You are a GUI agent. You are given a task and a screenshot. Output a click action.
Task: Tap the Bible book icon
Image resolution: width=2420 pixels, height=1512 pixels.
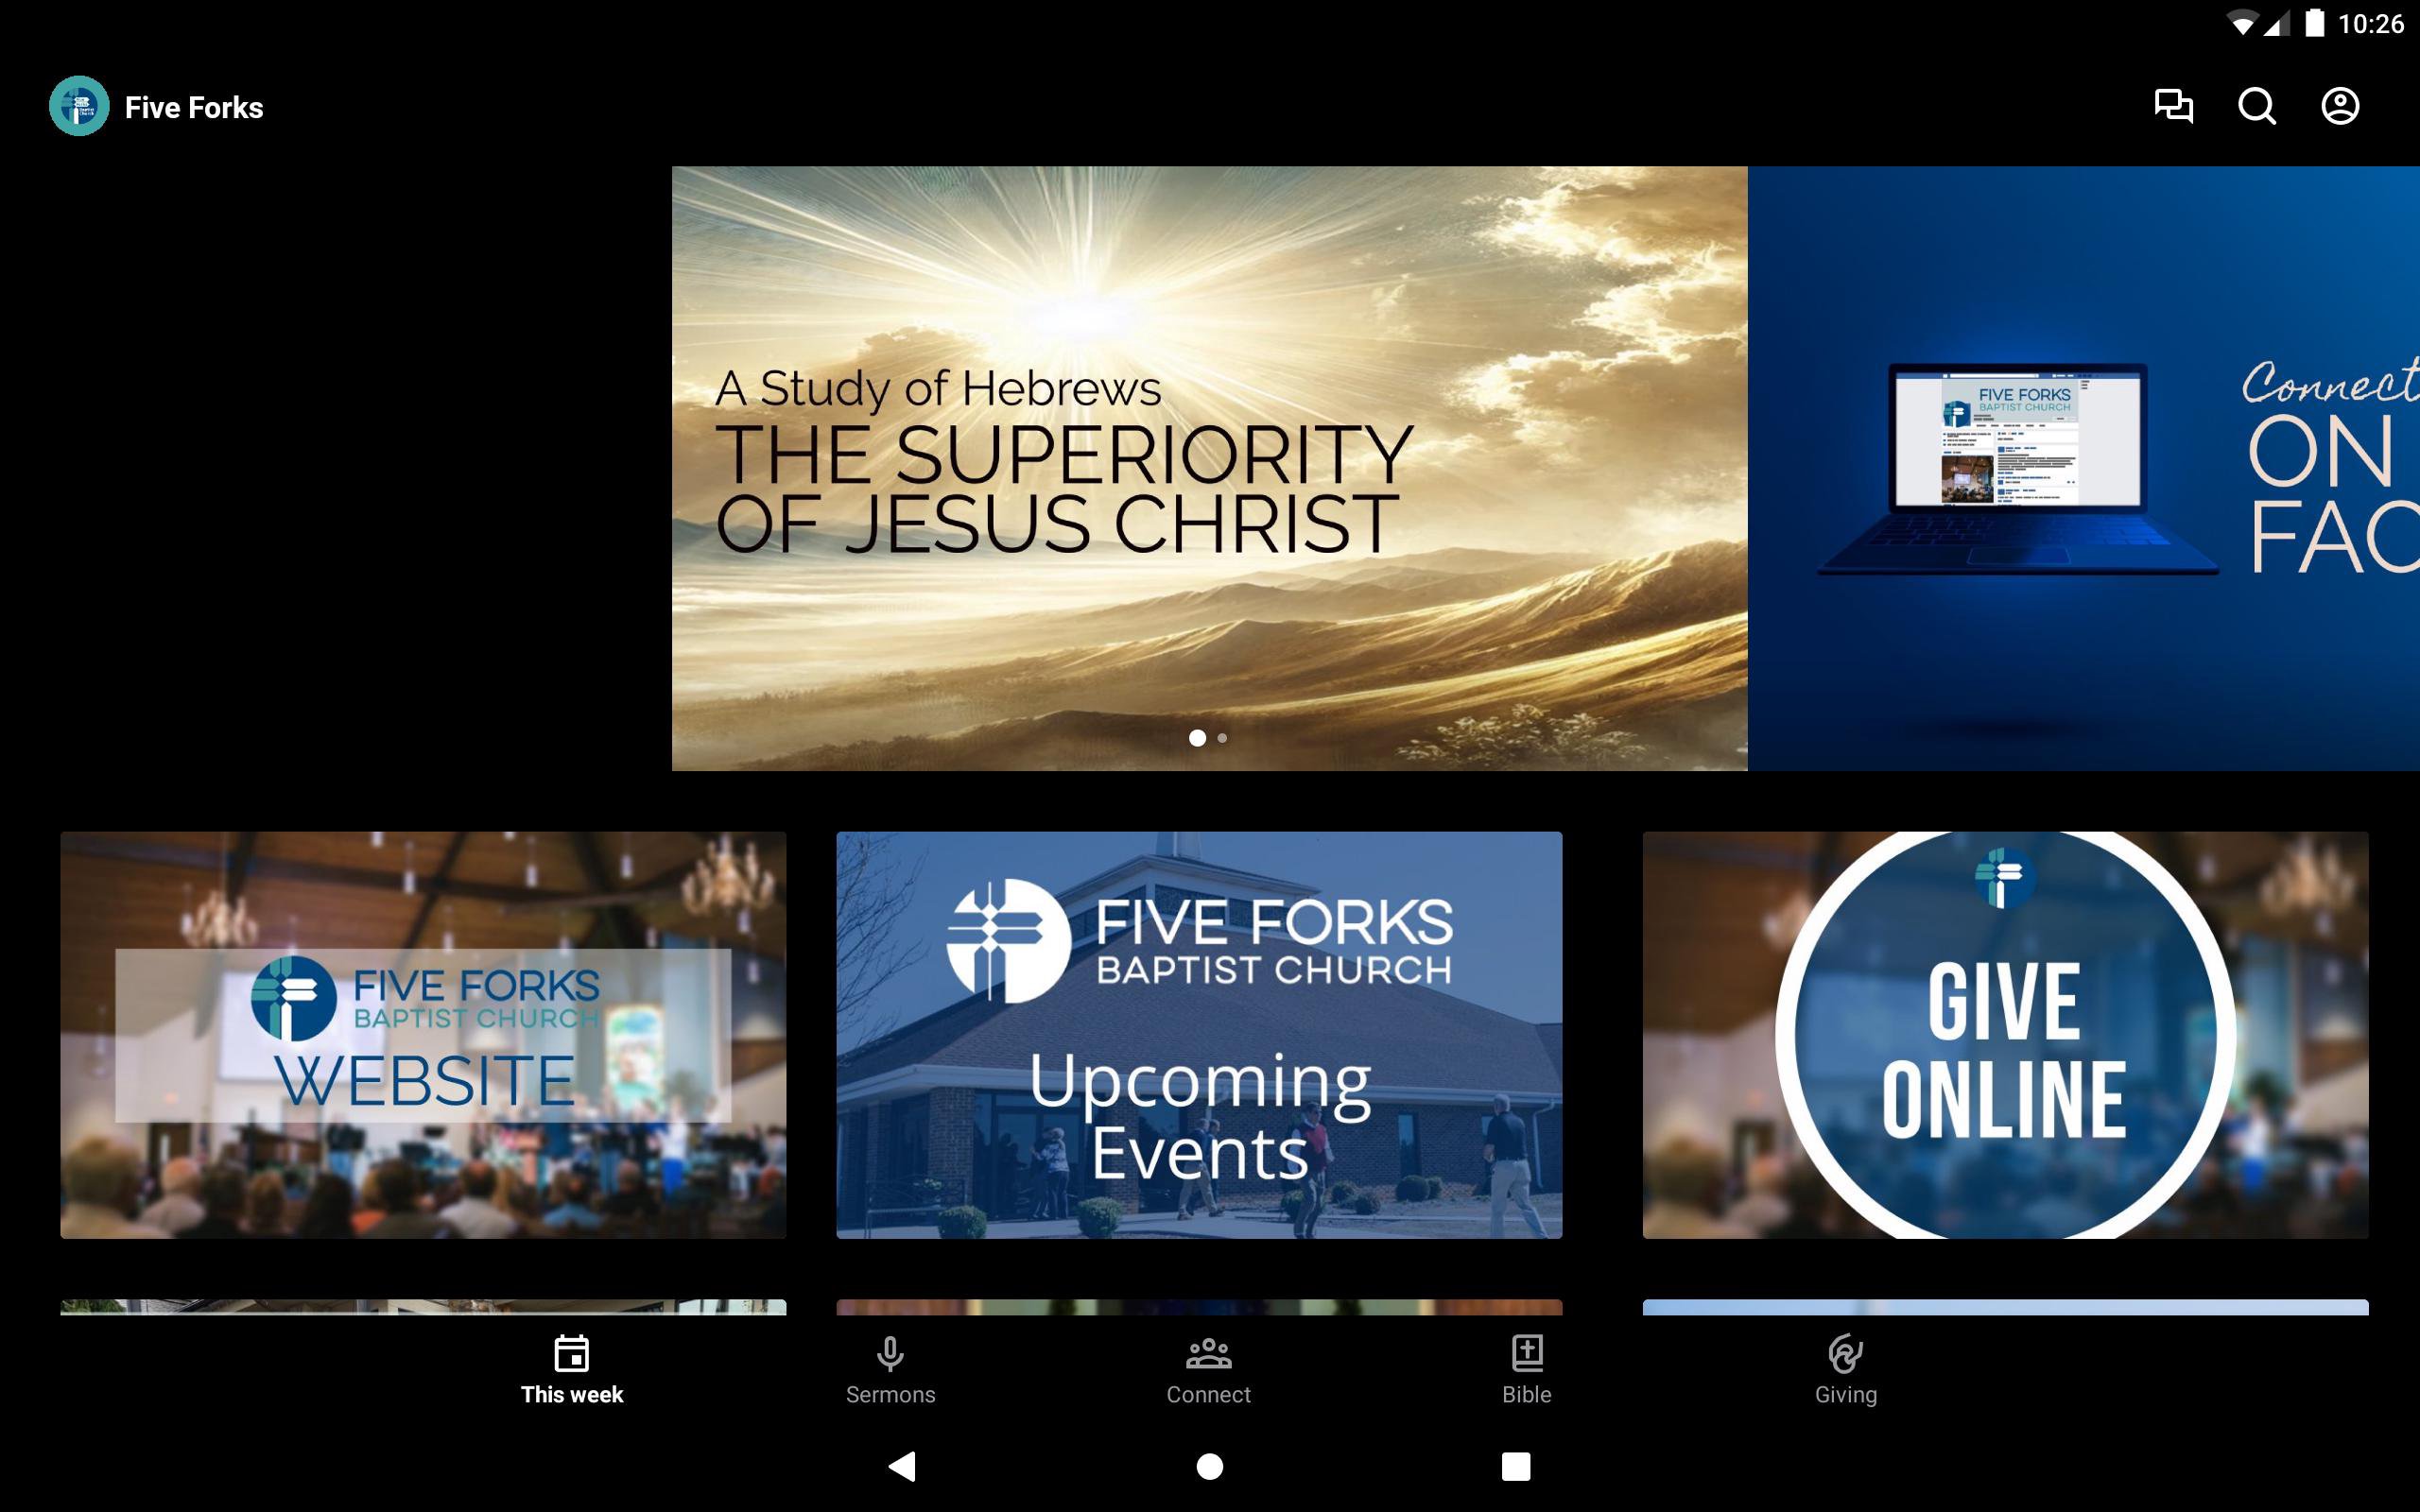point(1526,1354)
